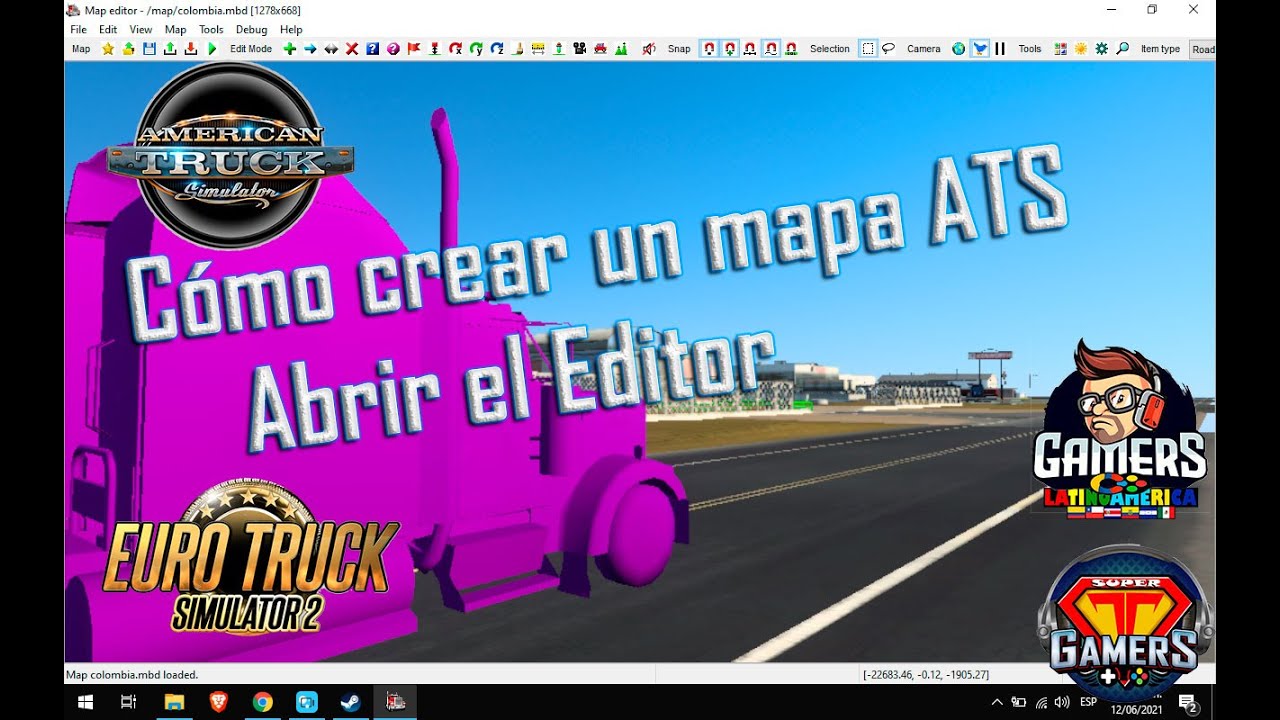Click the yellow sun lighting icon
1280x720 pixels.
click(1081, 48)
